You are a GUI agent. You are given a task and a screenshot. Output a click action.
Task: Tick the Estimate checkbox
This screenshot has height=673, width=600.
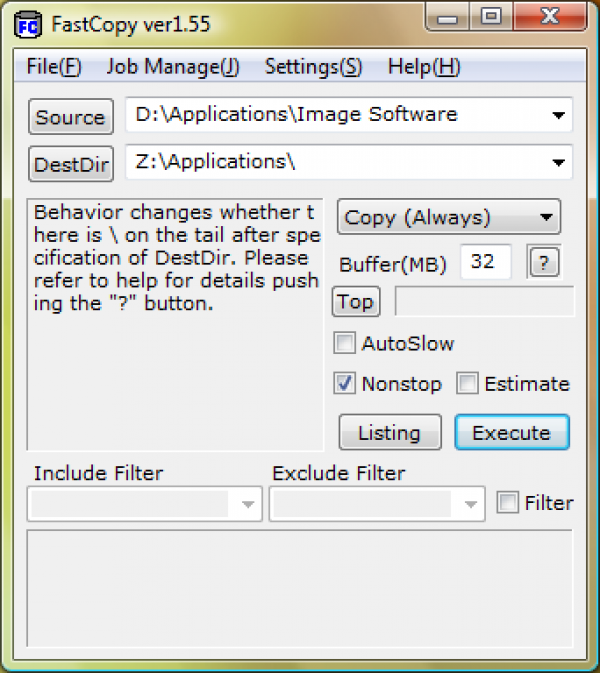[x=468, y=383]
